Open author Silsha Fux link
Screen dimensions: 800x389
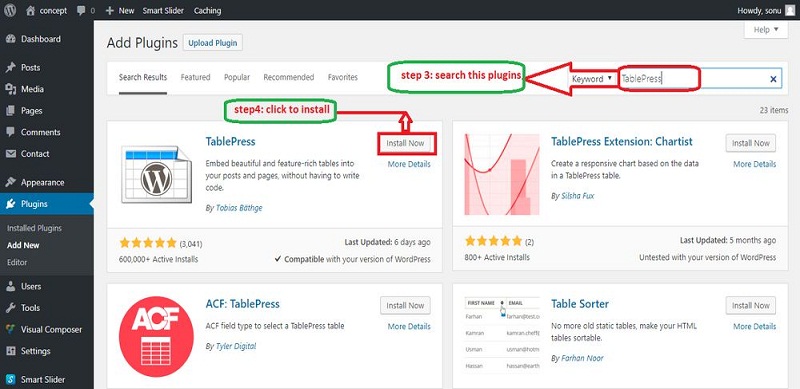pos(578,196)
